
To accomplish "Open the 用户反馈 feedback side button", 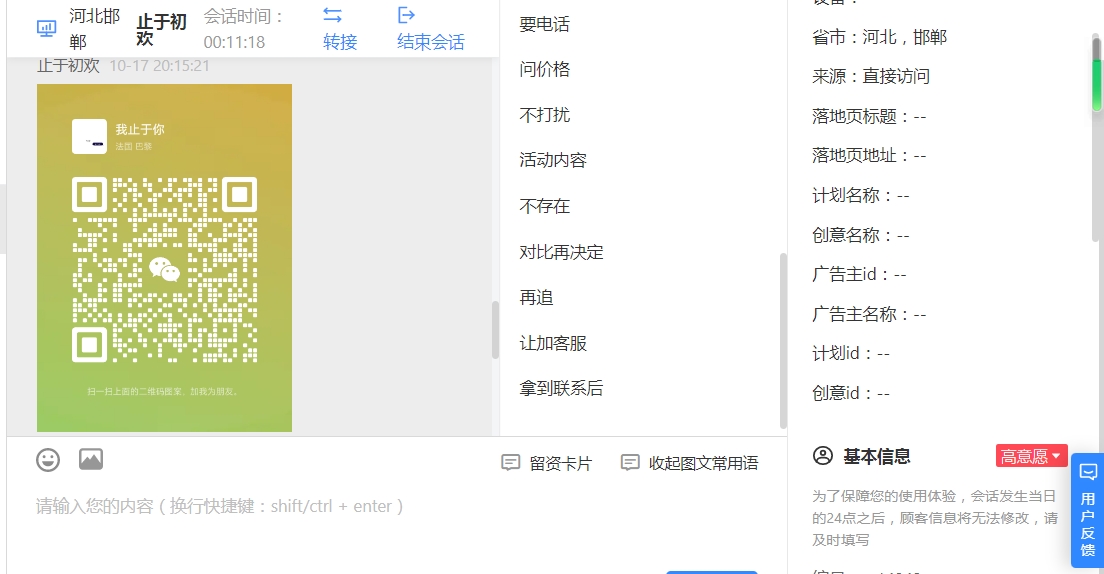I will point(1088,510).
